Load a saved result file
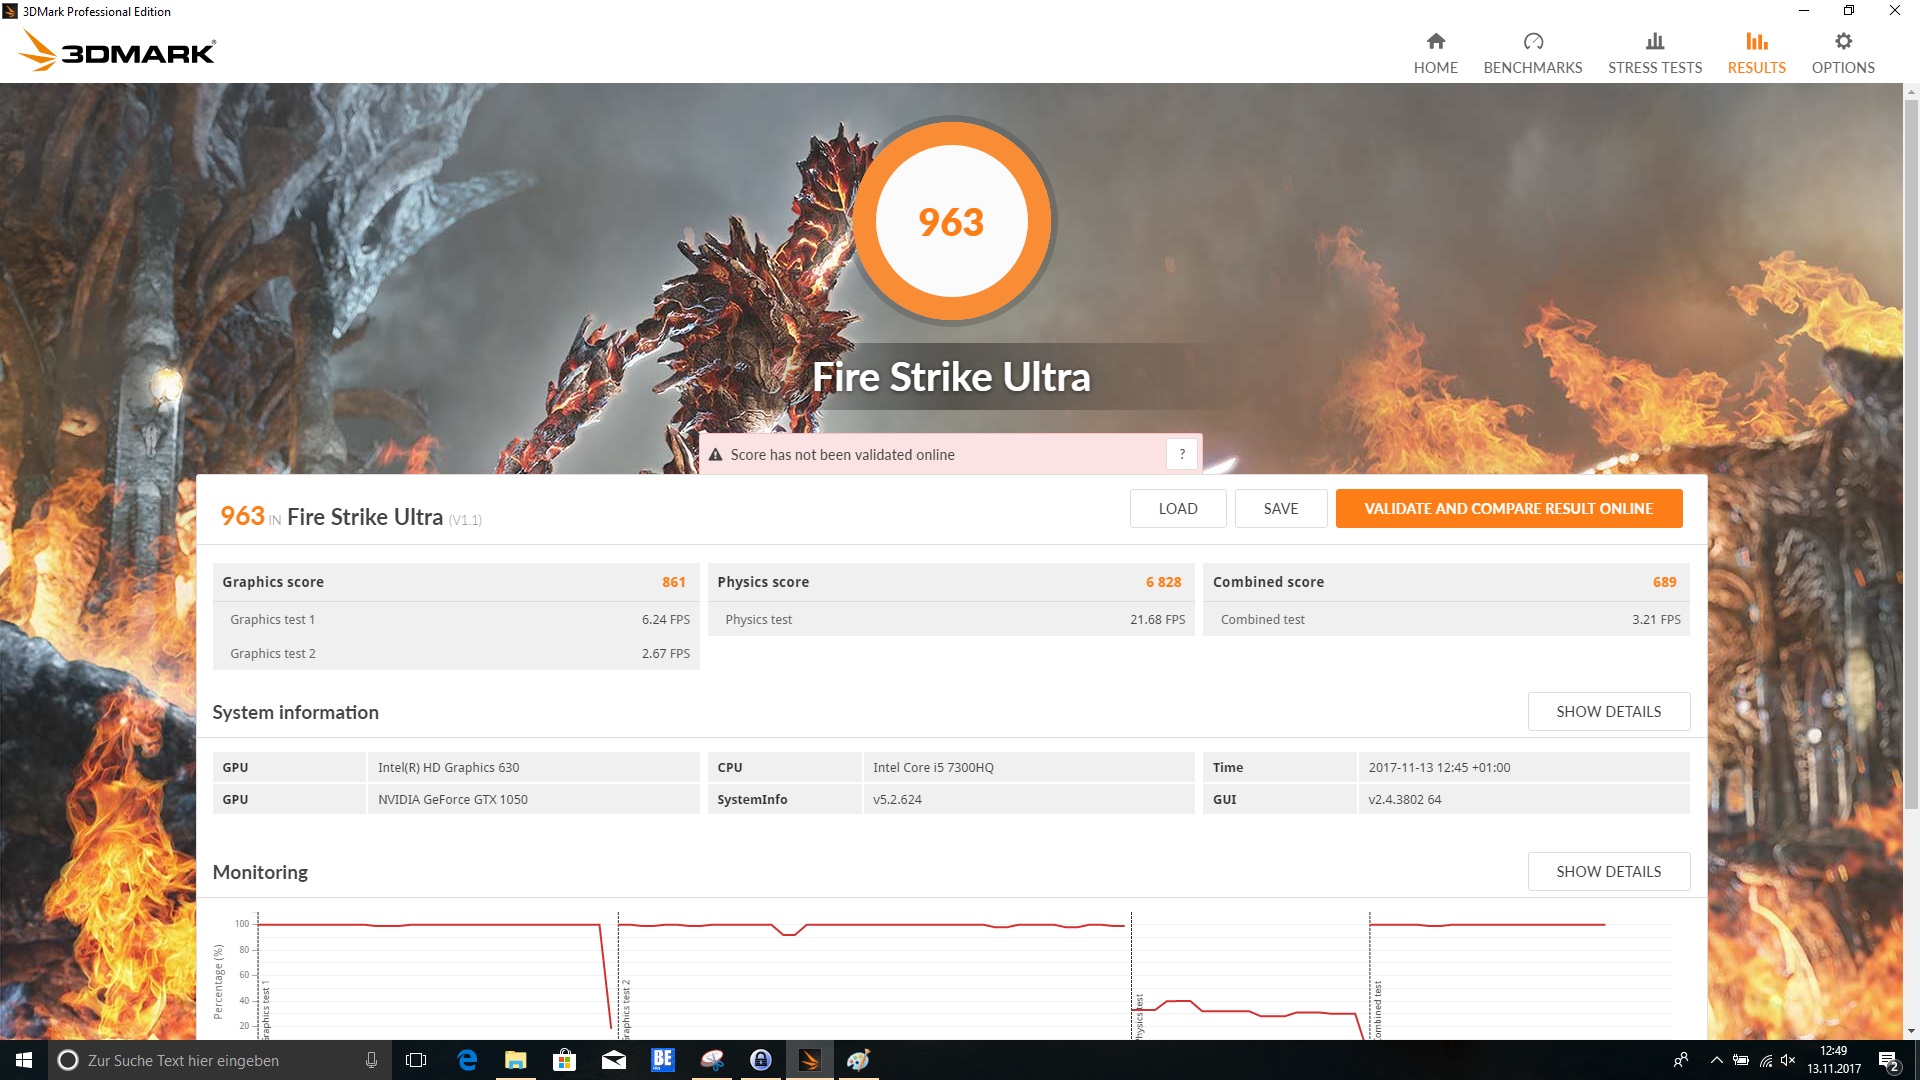This screenshot has height=1080, width=1920. (x=1177, y=508)
